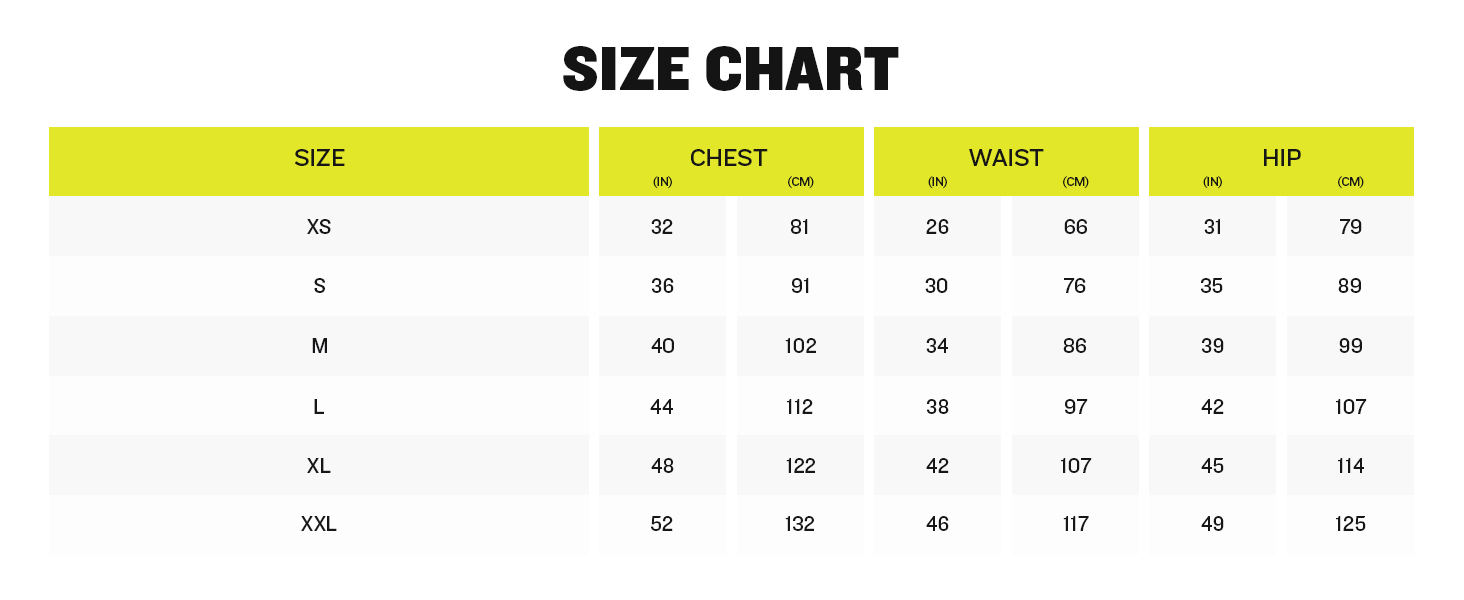Click S waist value 30 inches

coord(937,286)
